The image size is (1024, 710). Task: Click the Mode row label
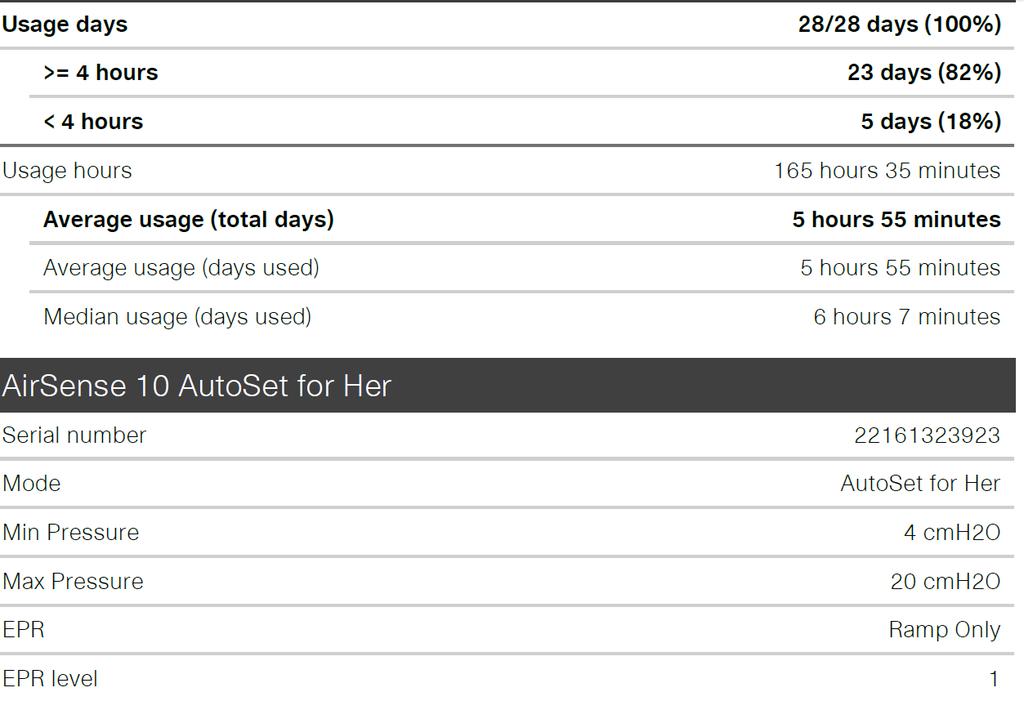click(x=31, y=483)
